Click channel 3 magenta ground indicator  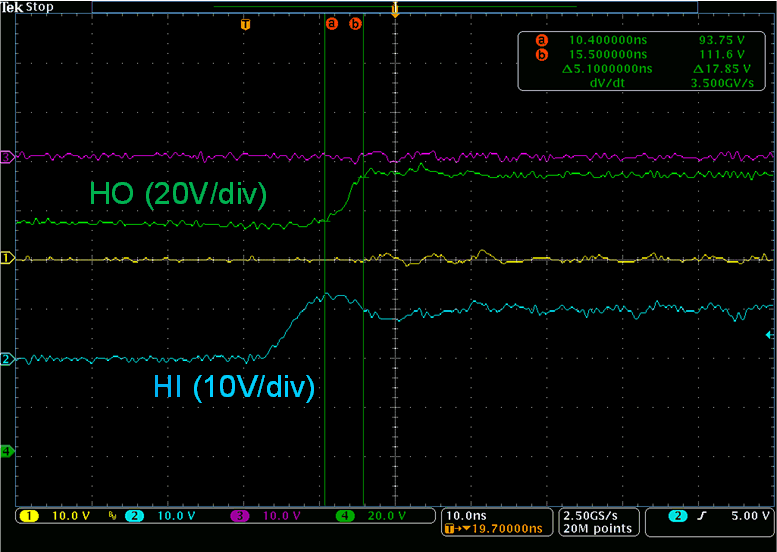(6, 158)
